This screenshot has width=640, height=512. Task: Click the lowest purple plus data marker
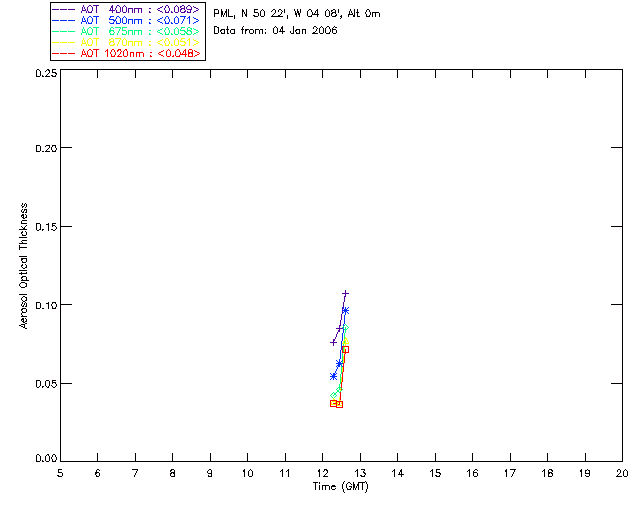333,342
